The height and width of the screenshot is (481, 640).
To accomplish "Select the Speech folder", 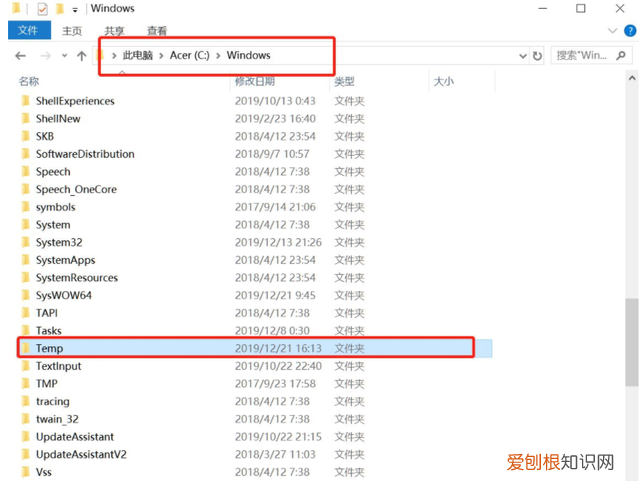I will click(53, 171).
